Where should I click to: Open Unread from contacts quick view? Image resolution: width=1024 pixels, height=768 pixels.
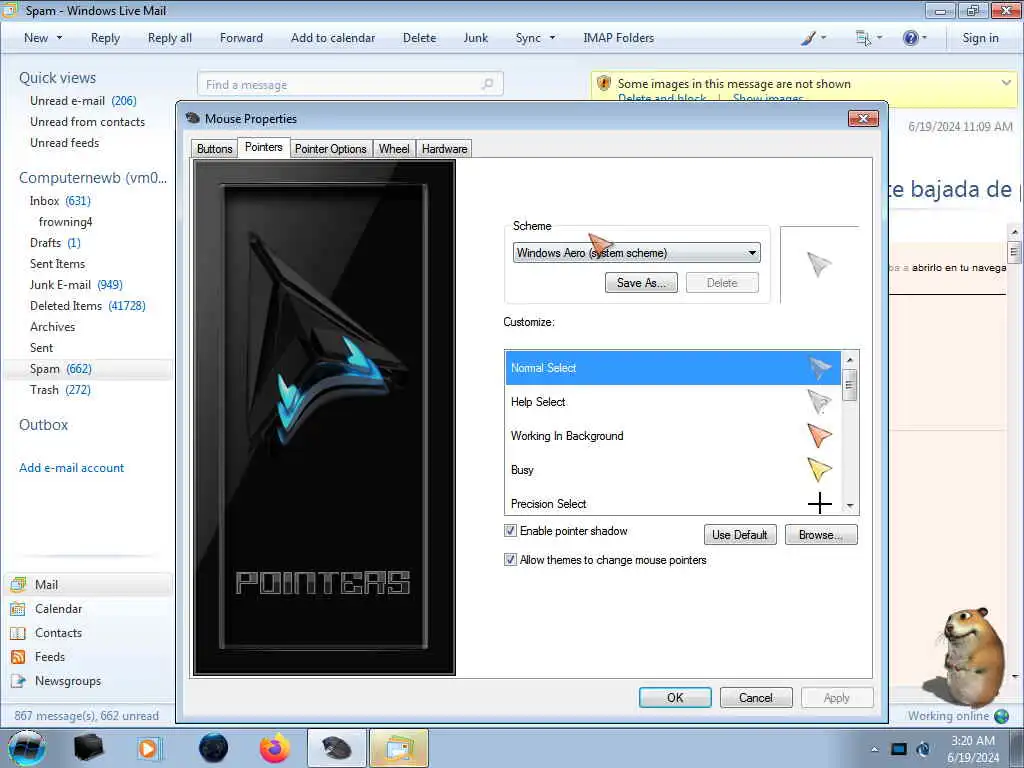(x=88, y=121)
